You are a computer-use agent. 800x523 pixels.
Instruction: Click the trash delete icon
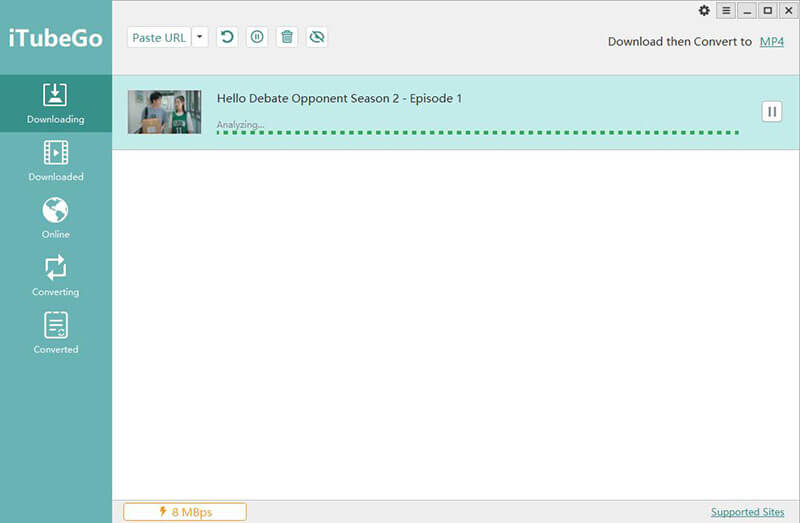tap(287, 37)
